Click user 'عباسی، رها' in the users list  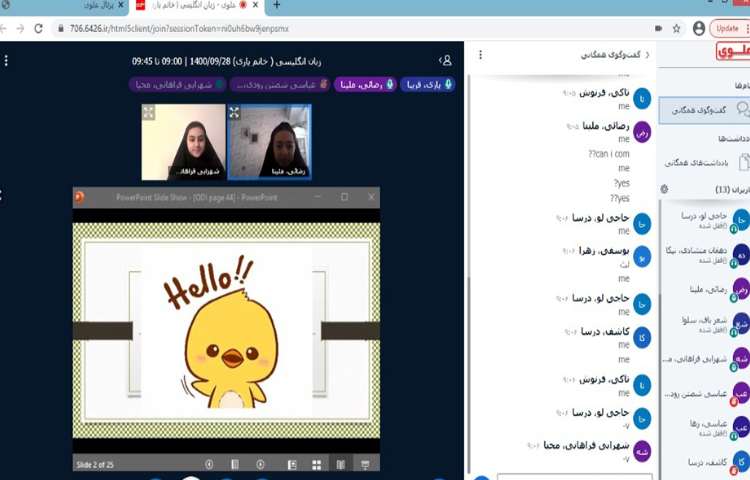tap(706, 428)
